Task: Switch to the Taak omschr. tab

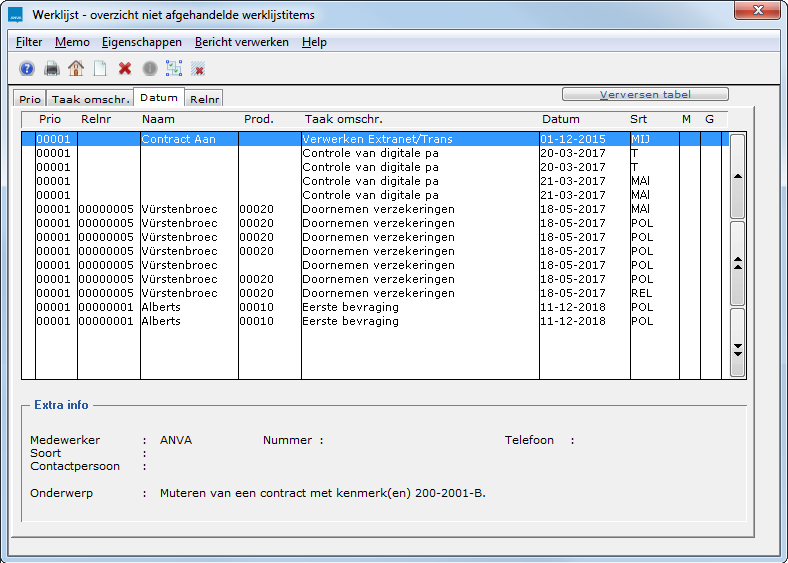Action: pos(90,99)
